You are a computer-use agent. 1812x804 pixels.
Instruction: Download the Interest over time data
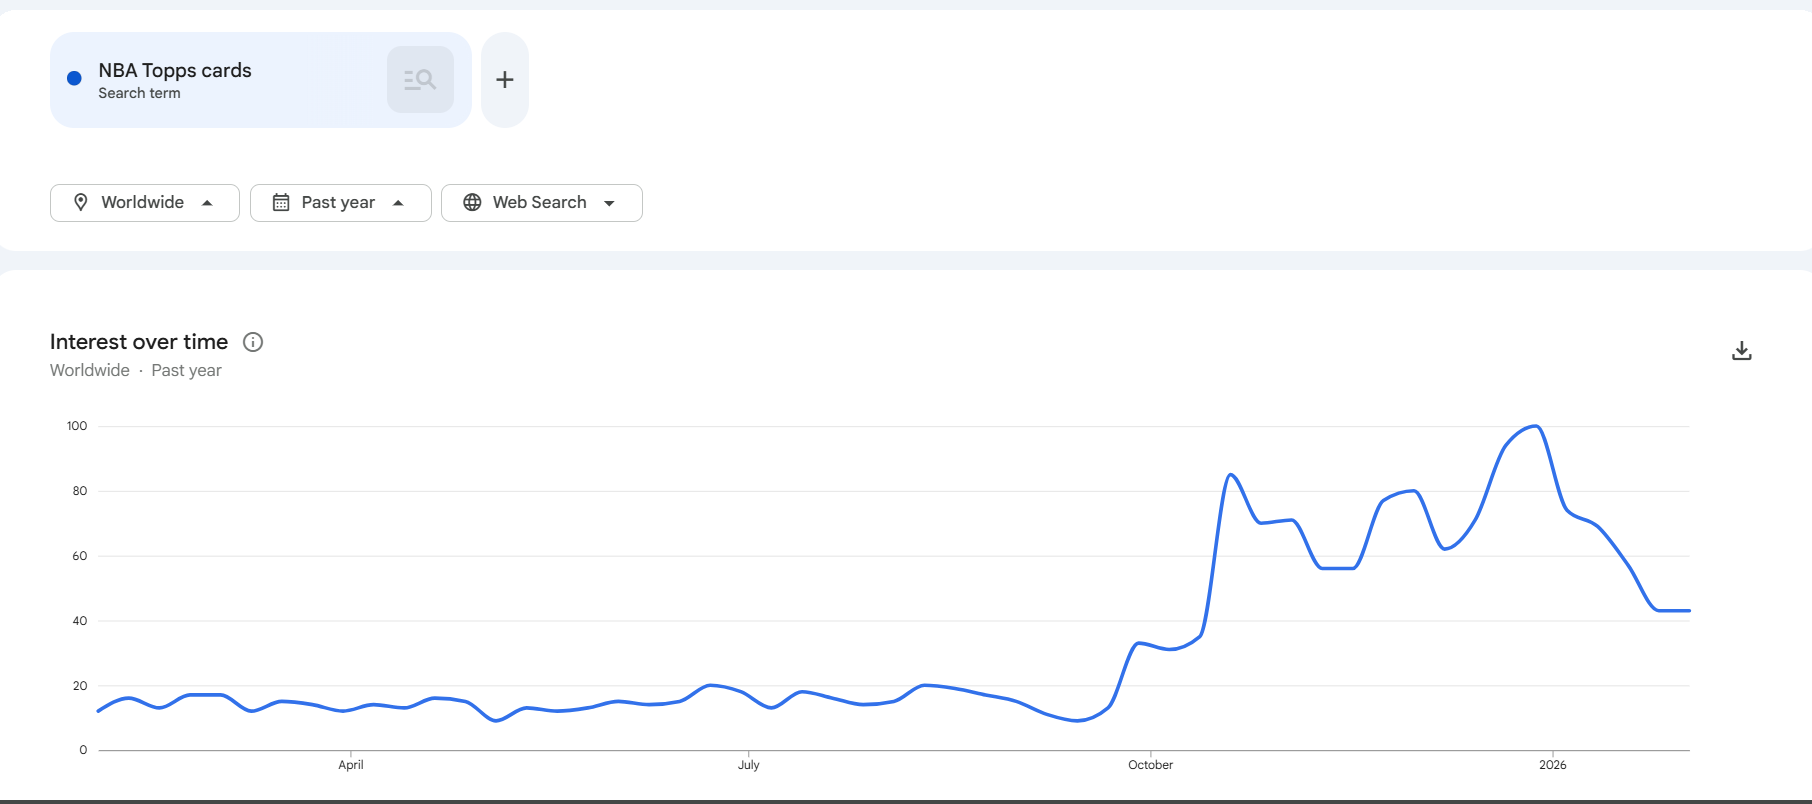coord(1742,350)
